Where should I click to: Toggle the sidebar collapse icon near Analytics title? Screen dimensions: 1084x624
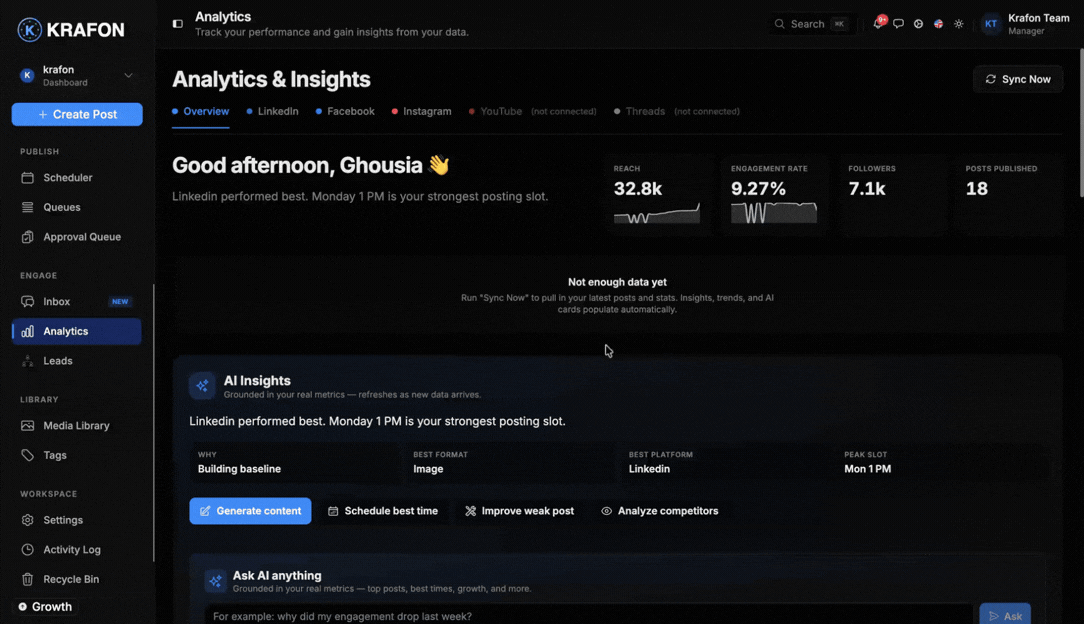click(x=178, y=23)
